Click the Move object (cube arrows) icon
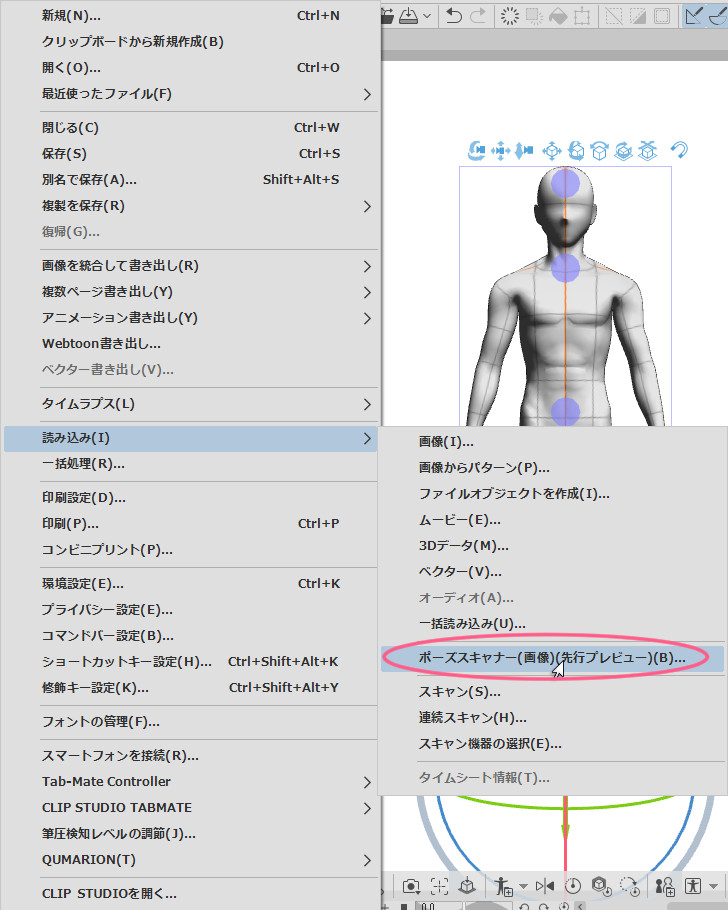The image size is (728, 910). coord(552,151)
